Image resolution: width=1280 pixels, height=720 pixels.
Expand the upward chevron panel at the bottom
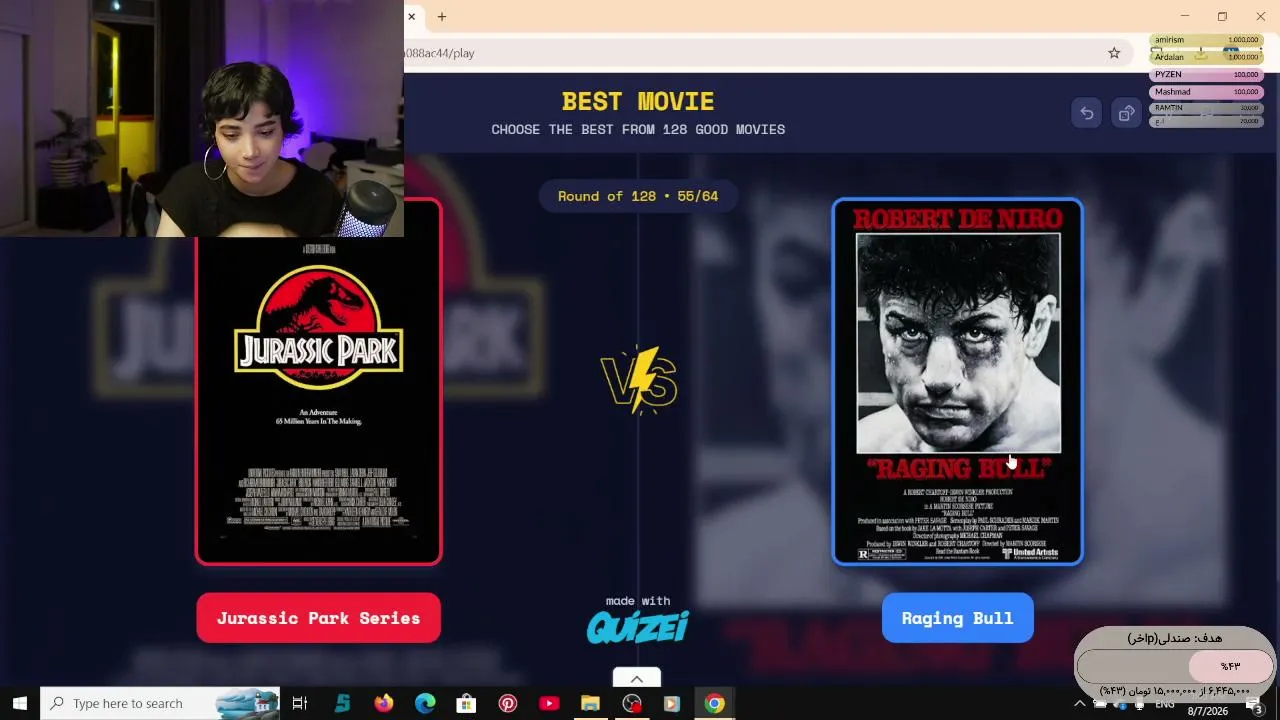pos(637,679)
